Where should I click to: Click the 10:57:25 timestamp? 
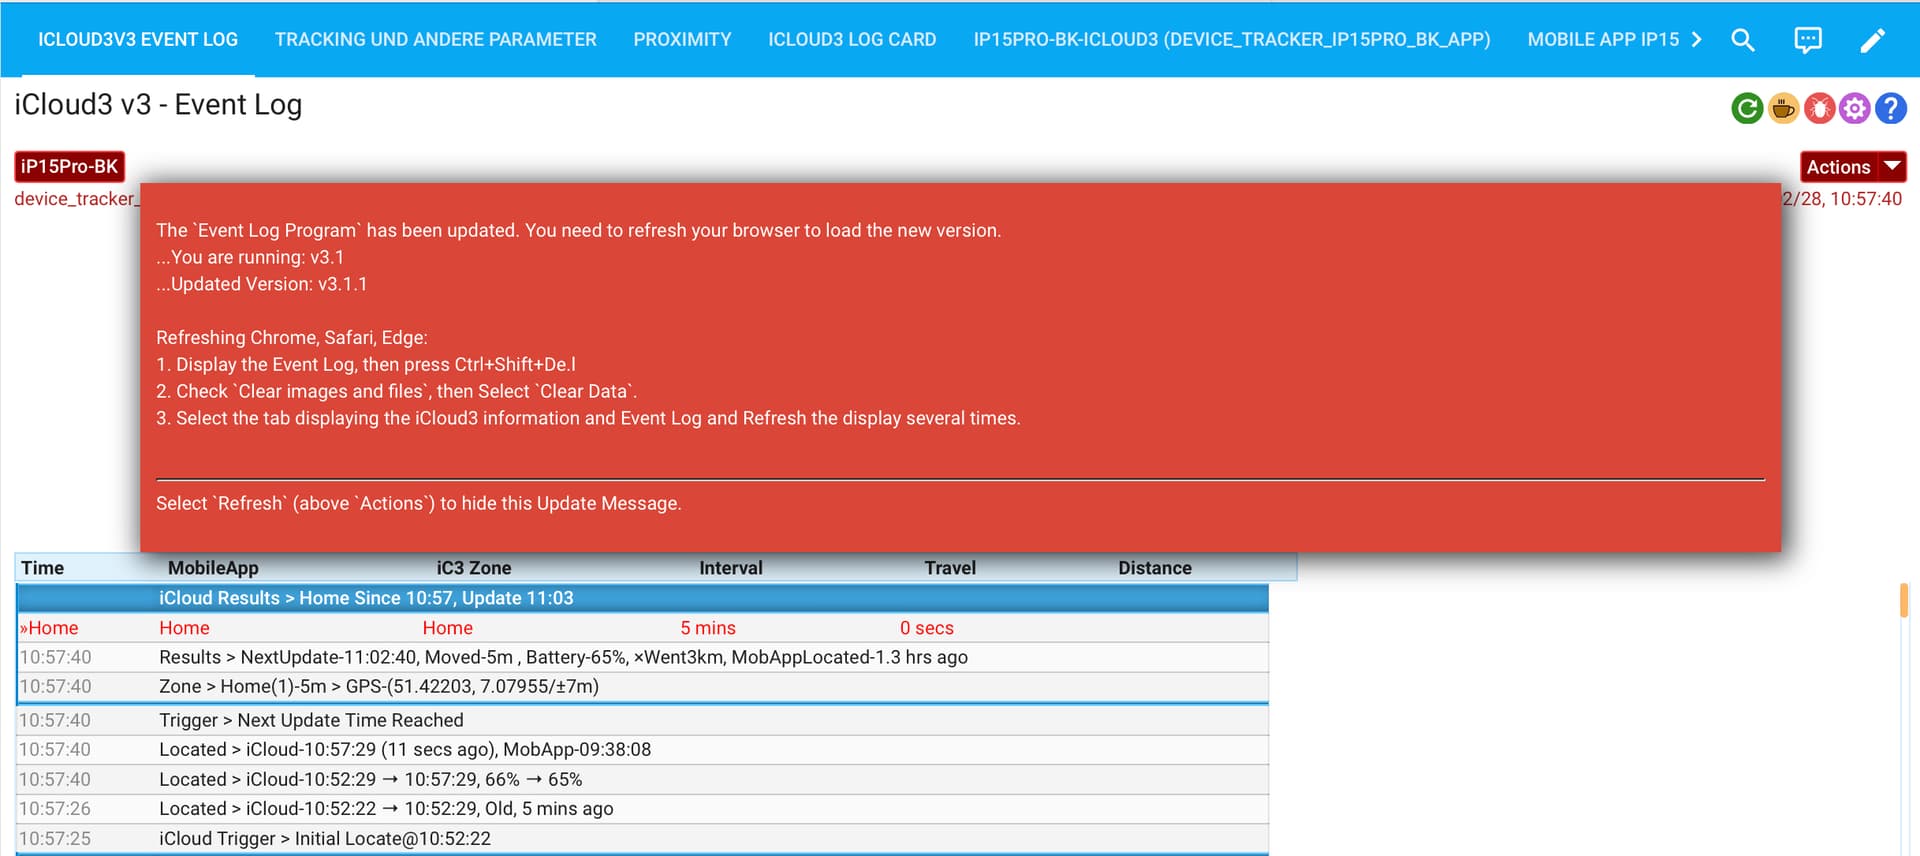pos(55,838)
